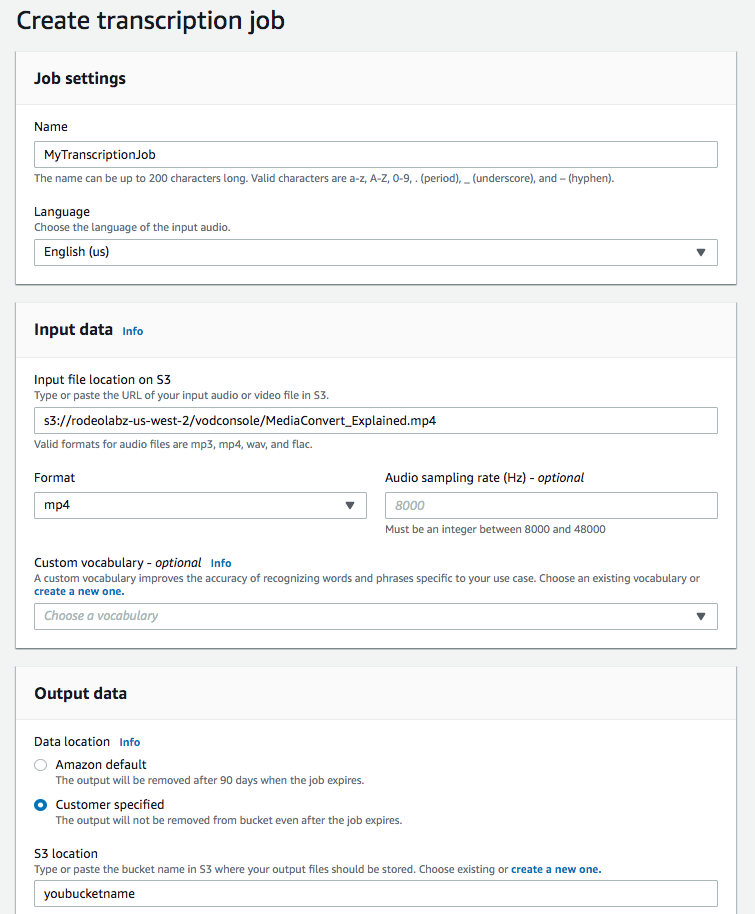This screenshot has width=755, height=914.
Task: Select the Customer specified radio button
Action: coord(40,805)
